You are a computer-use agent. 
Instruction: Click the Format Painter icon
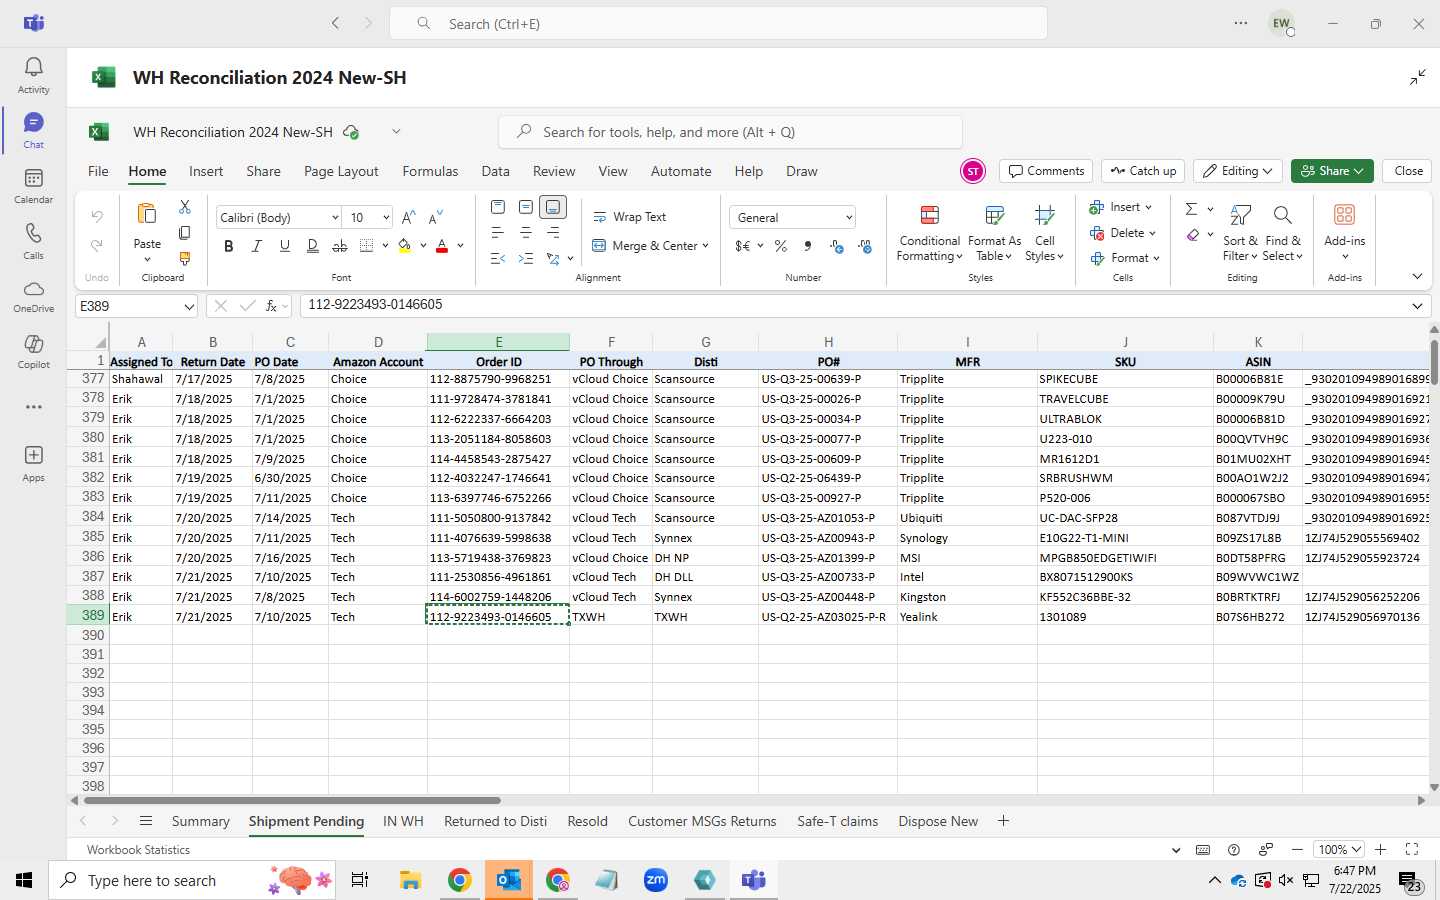coord(185,258)
